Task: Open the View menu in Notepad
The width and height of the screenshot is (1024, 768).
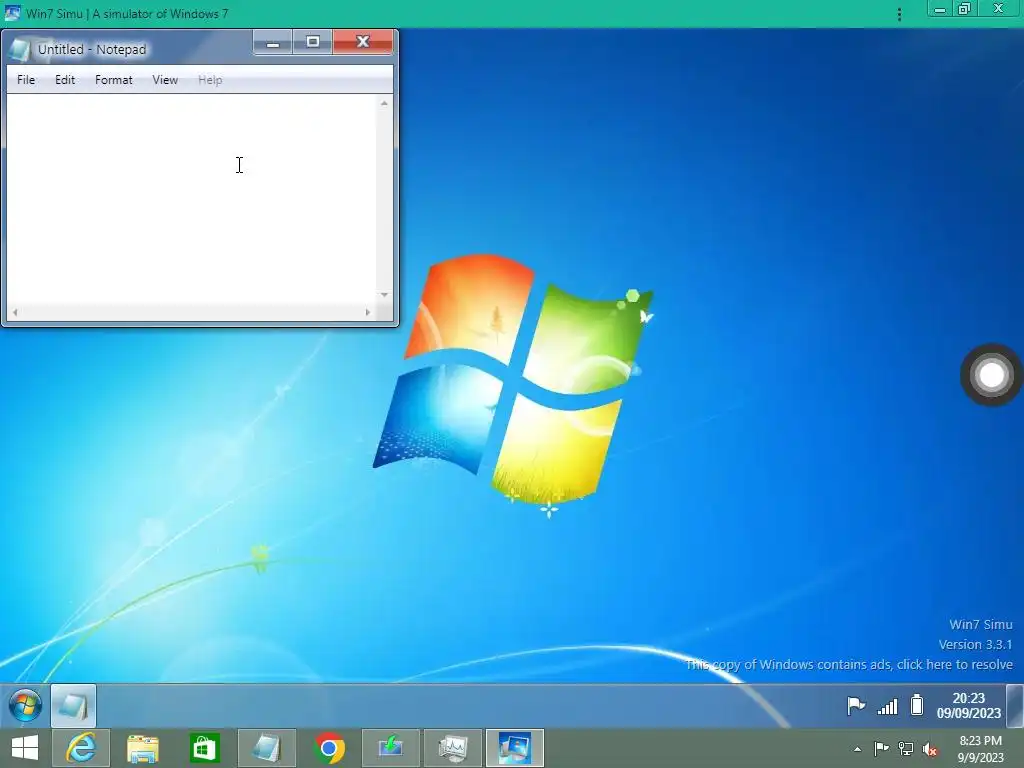Action: [x=165, y=80]
